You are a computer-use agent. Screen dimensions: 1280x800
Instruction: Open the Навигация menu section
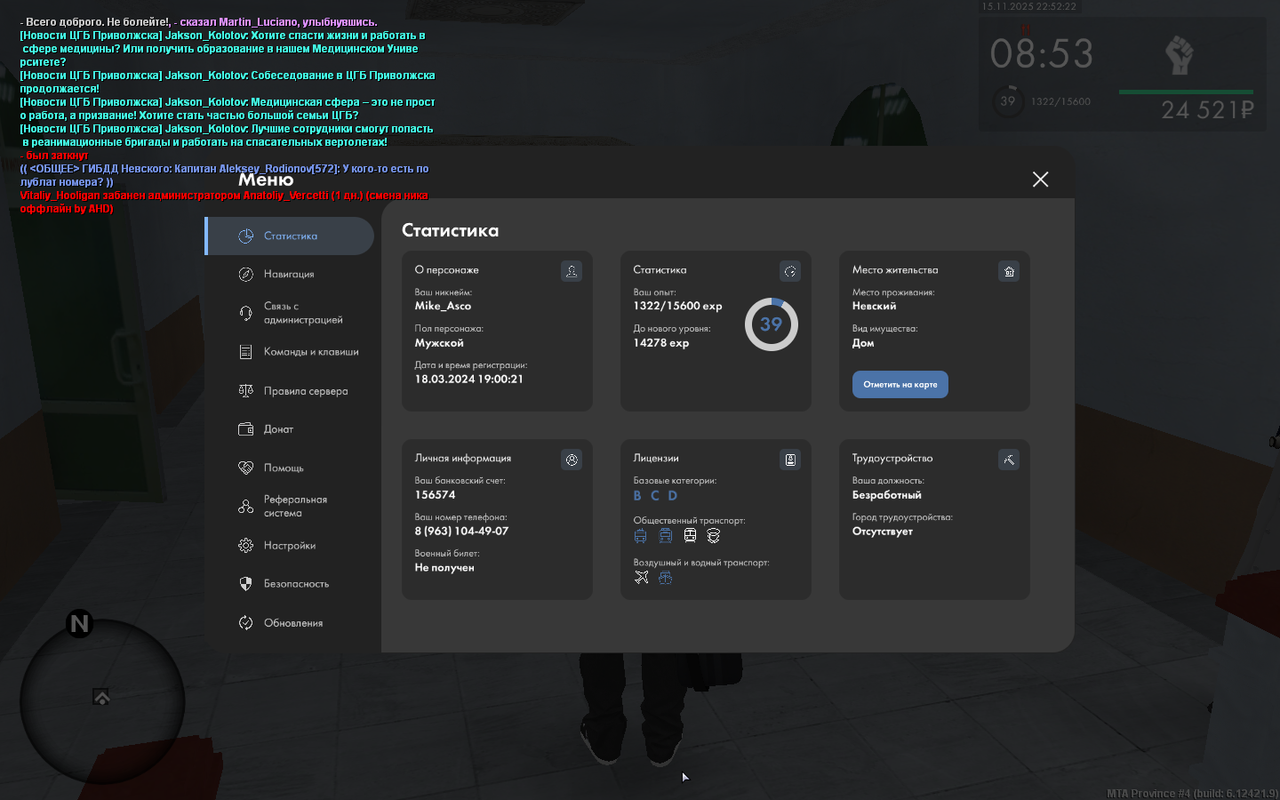click(289, 274)
